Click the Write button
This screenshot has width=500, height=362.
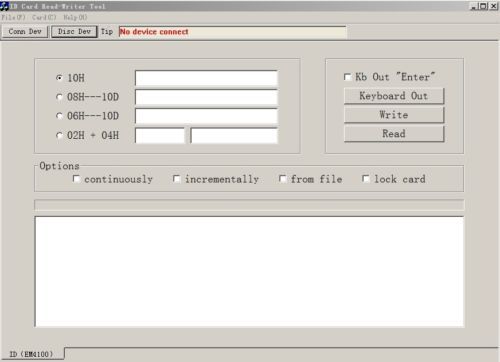[x=394, y=115]
